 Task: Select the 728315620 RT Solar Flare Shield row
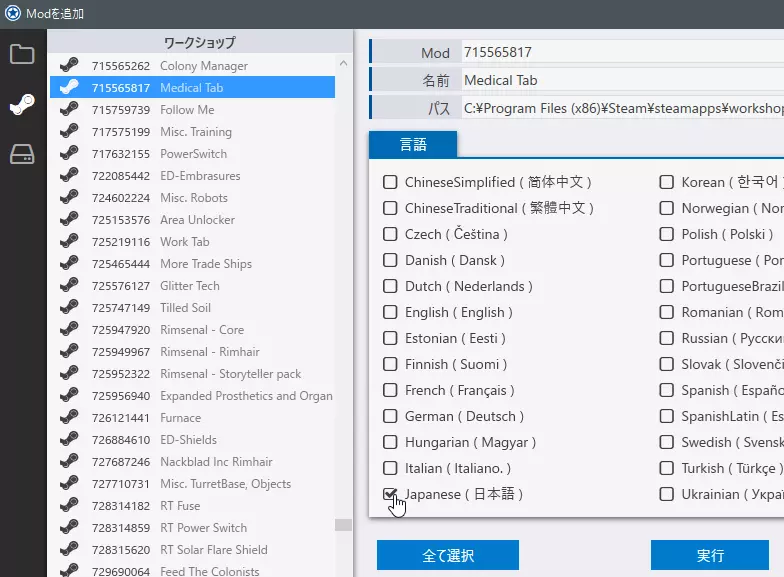click(x=192, y=550)
